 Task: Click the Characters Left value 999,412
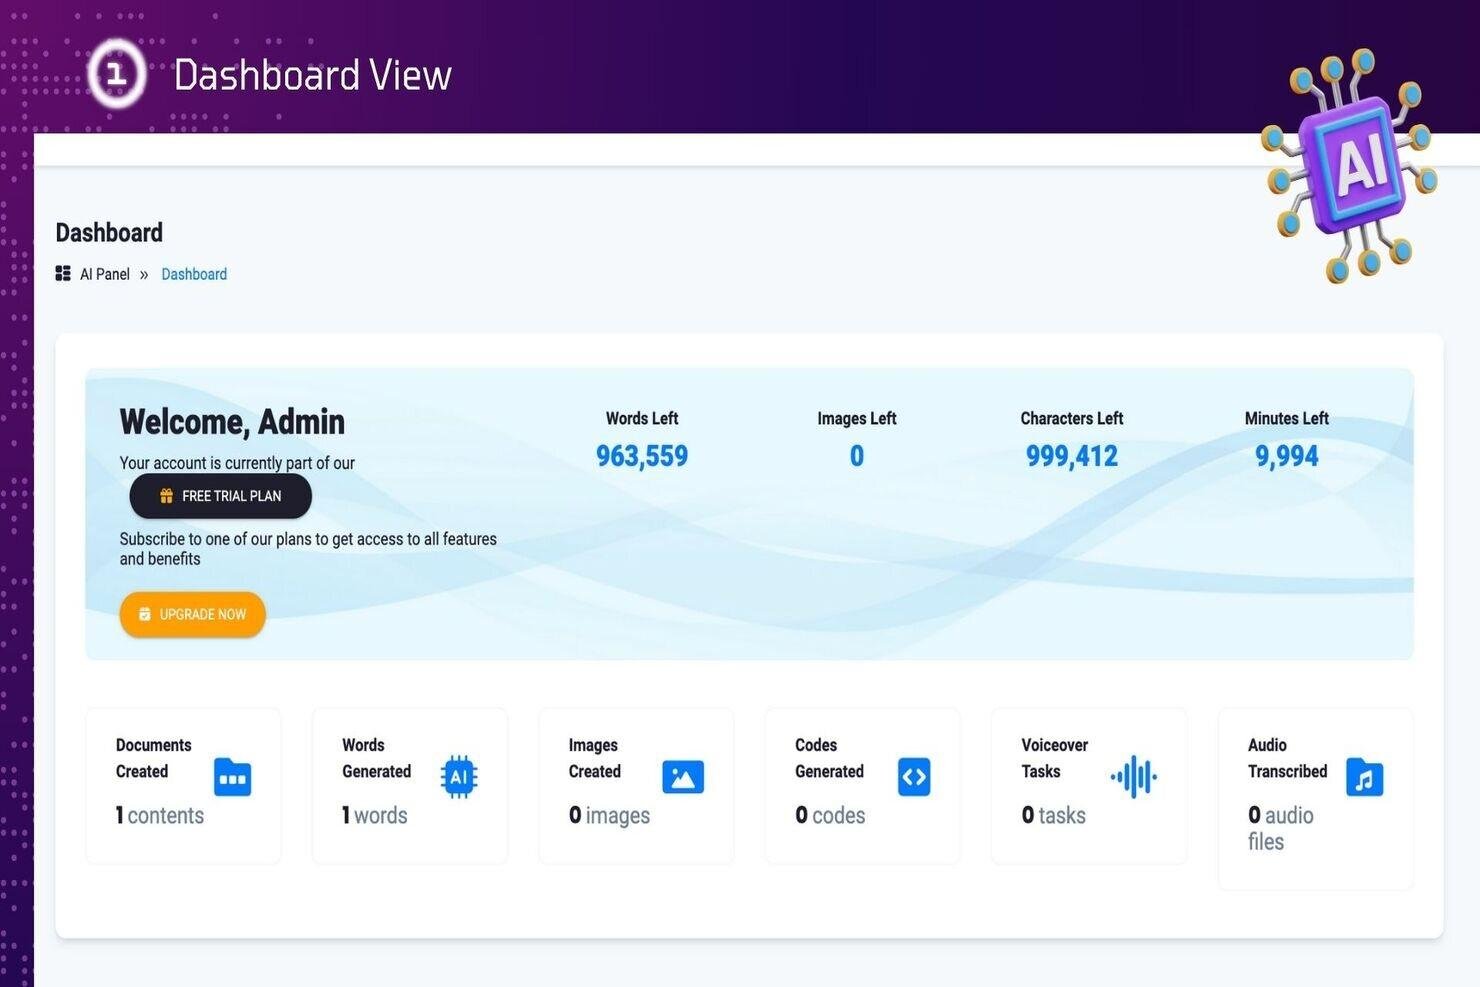1071,456
